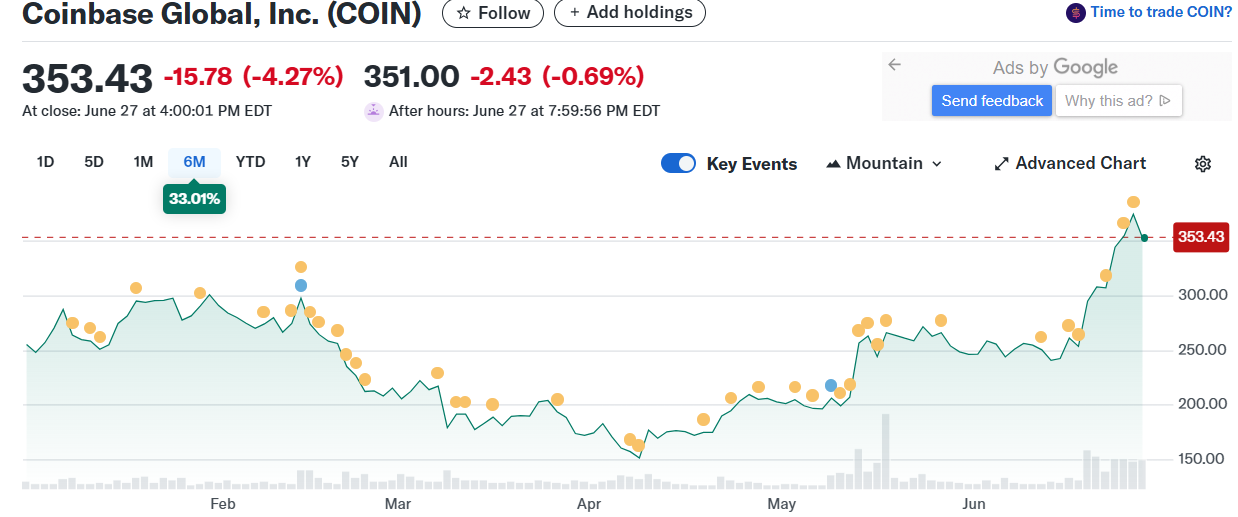Select the 1D range tab
1238x517 pixels.
pos(45,162)
